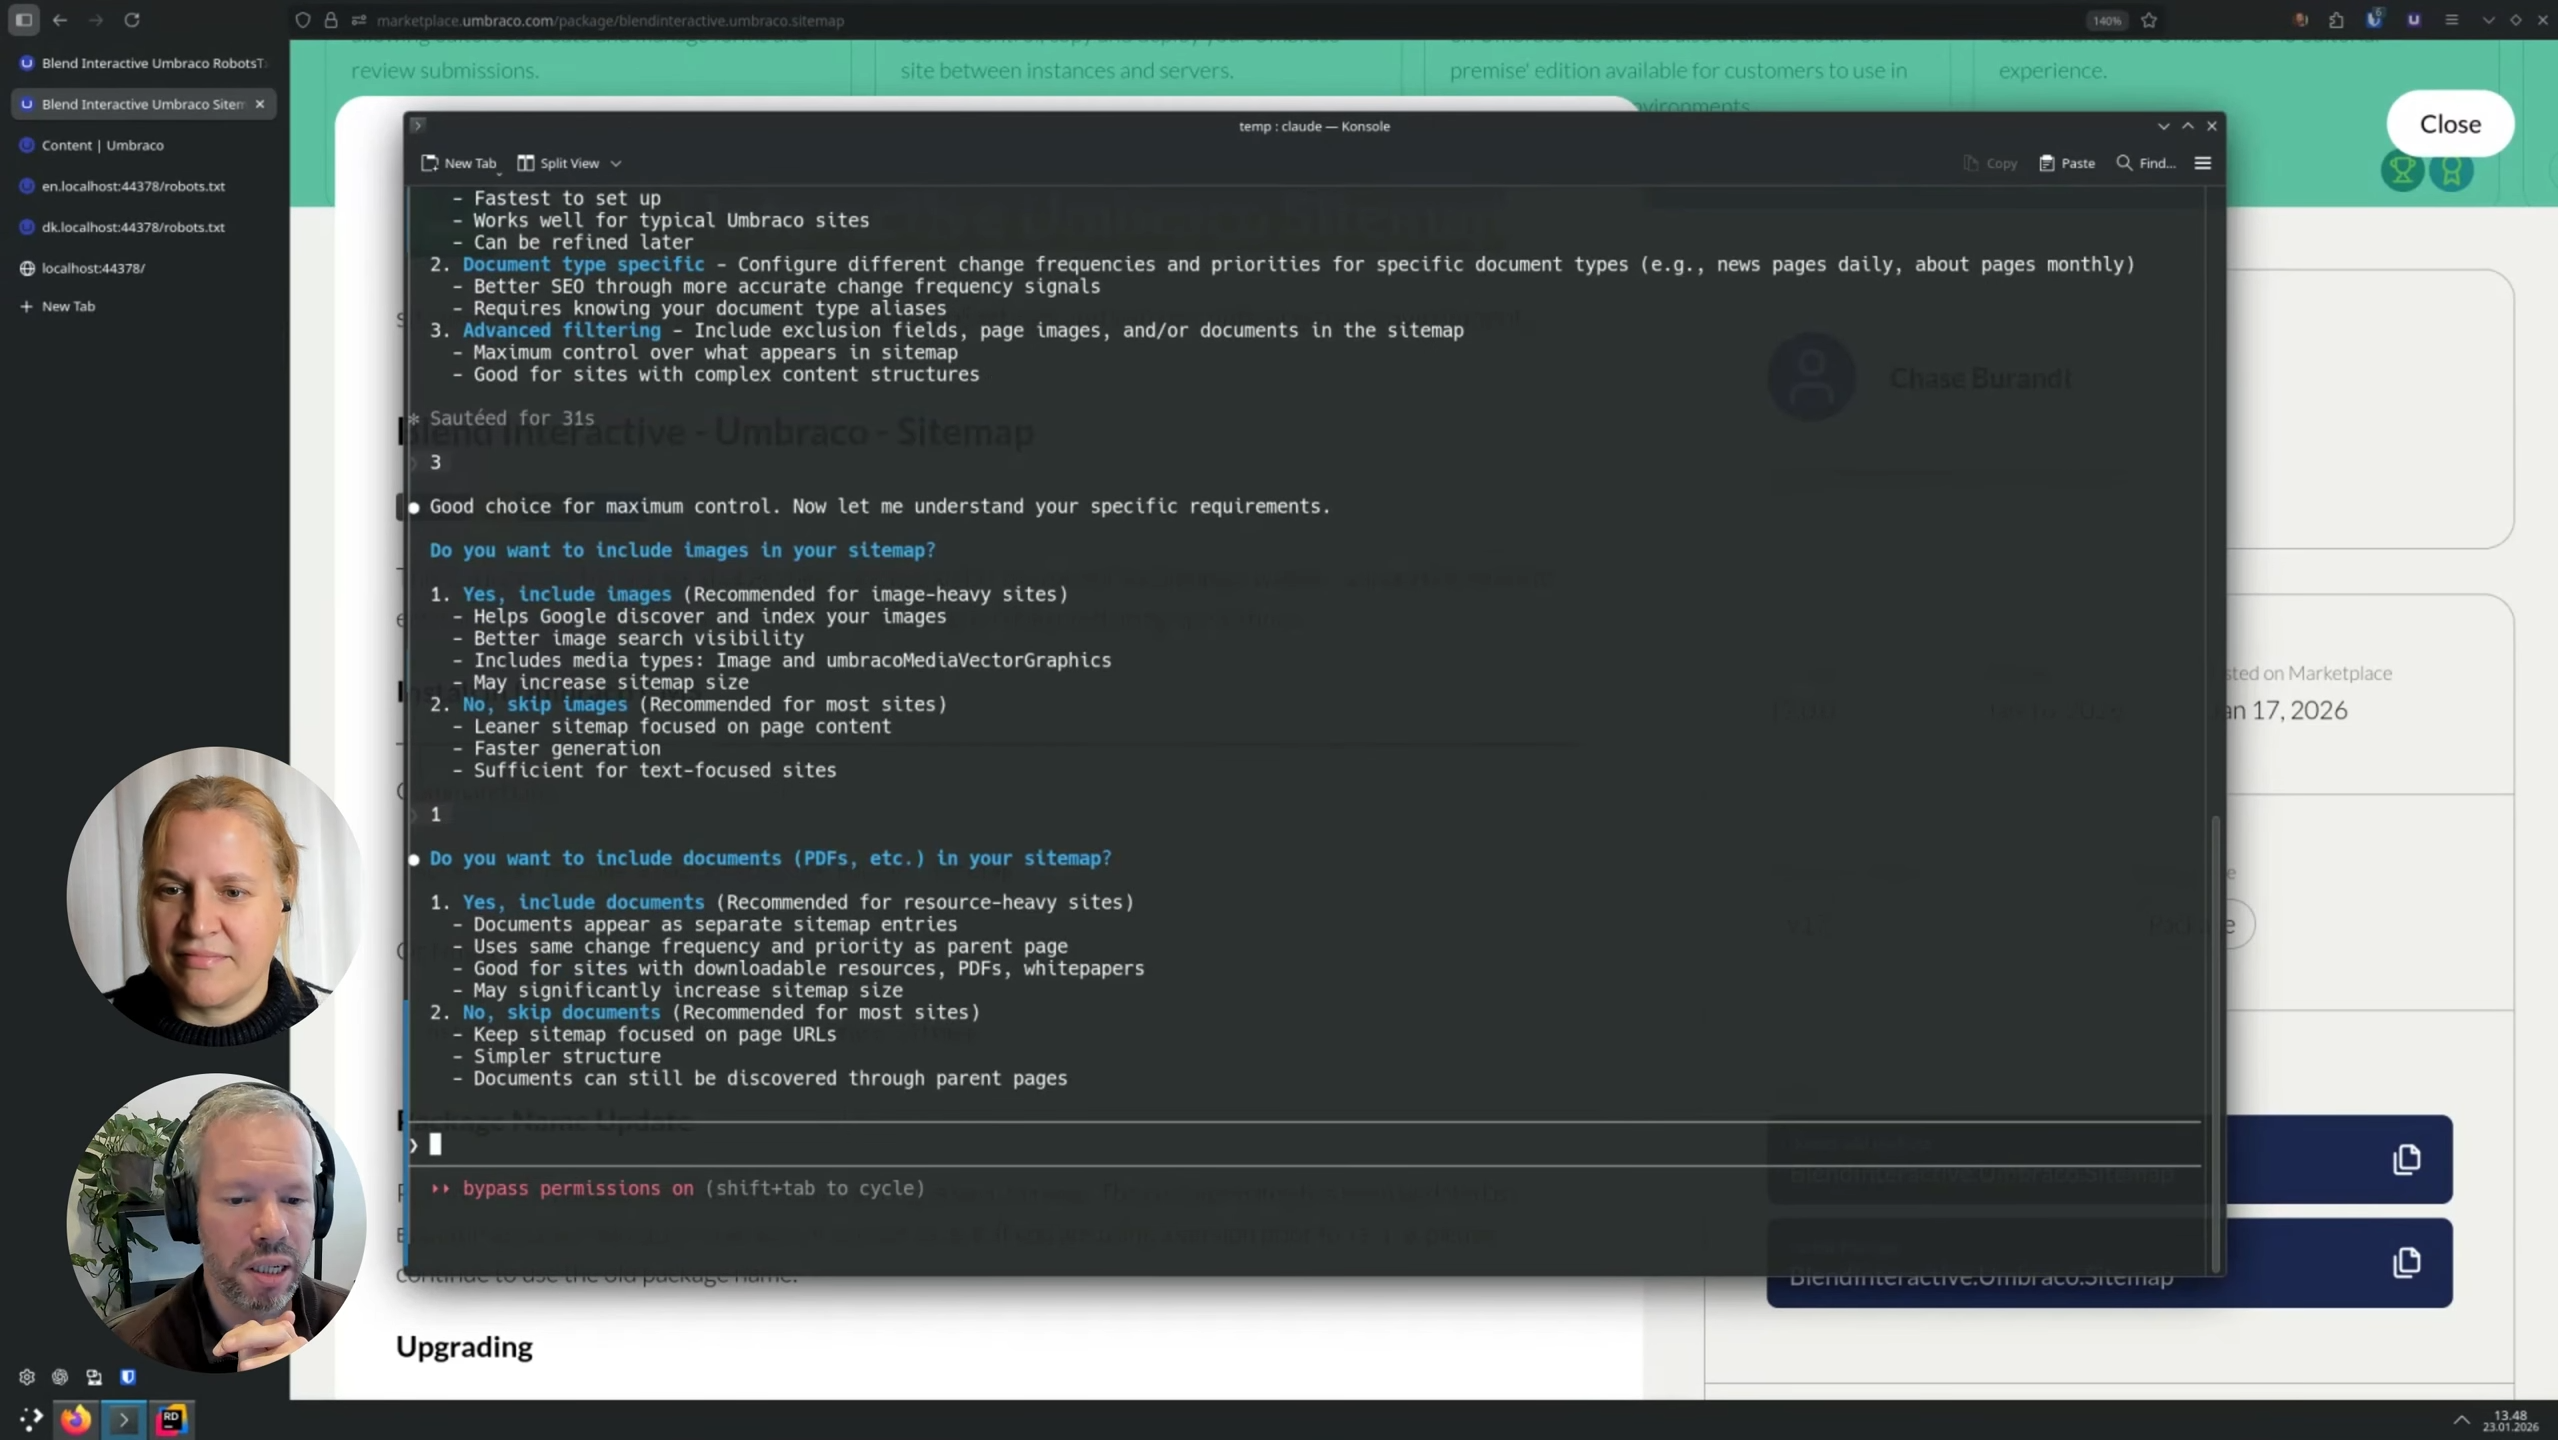Open the en.localhost:44378/robots.txt tab
Image resolution: width=2558 pixels, height=1440 pixels.
tap(145, 186)
